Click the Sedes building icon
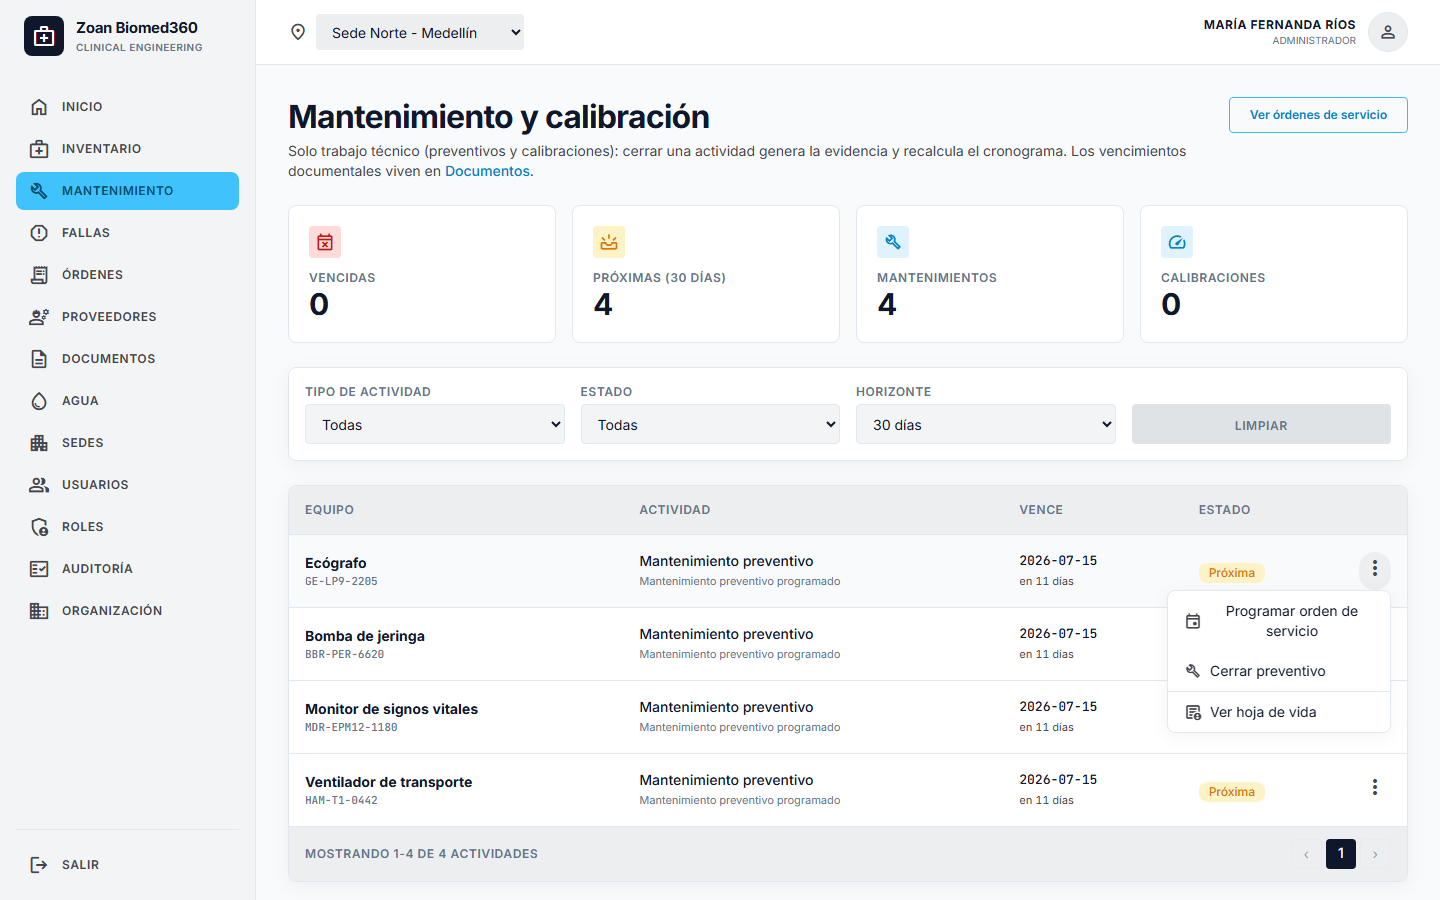This screenshot has width=1440, height=900. tap(39, 443)
